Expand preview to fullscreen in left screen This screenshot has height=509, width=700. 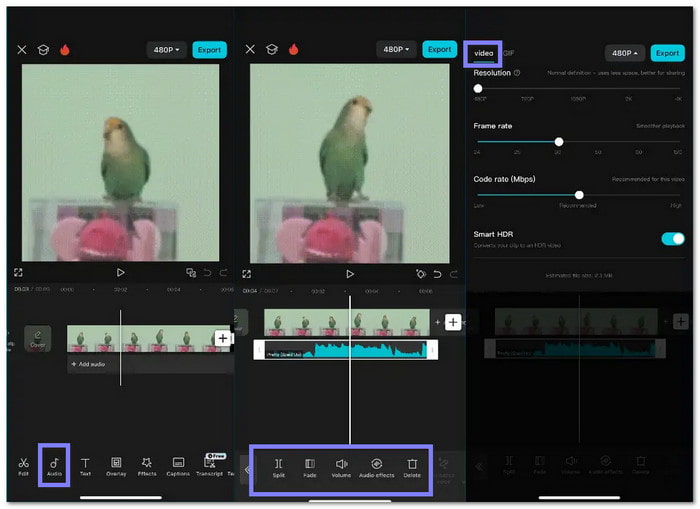18,272
